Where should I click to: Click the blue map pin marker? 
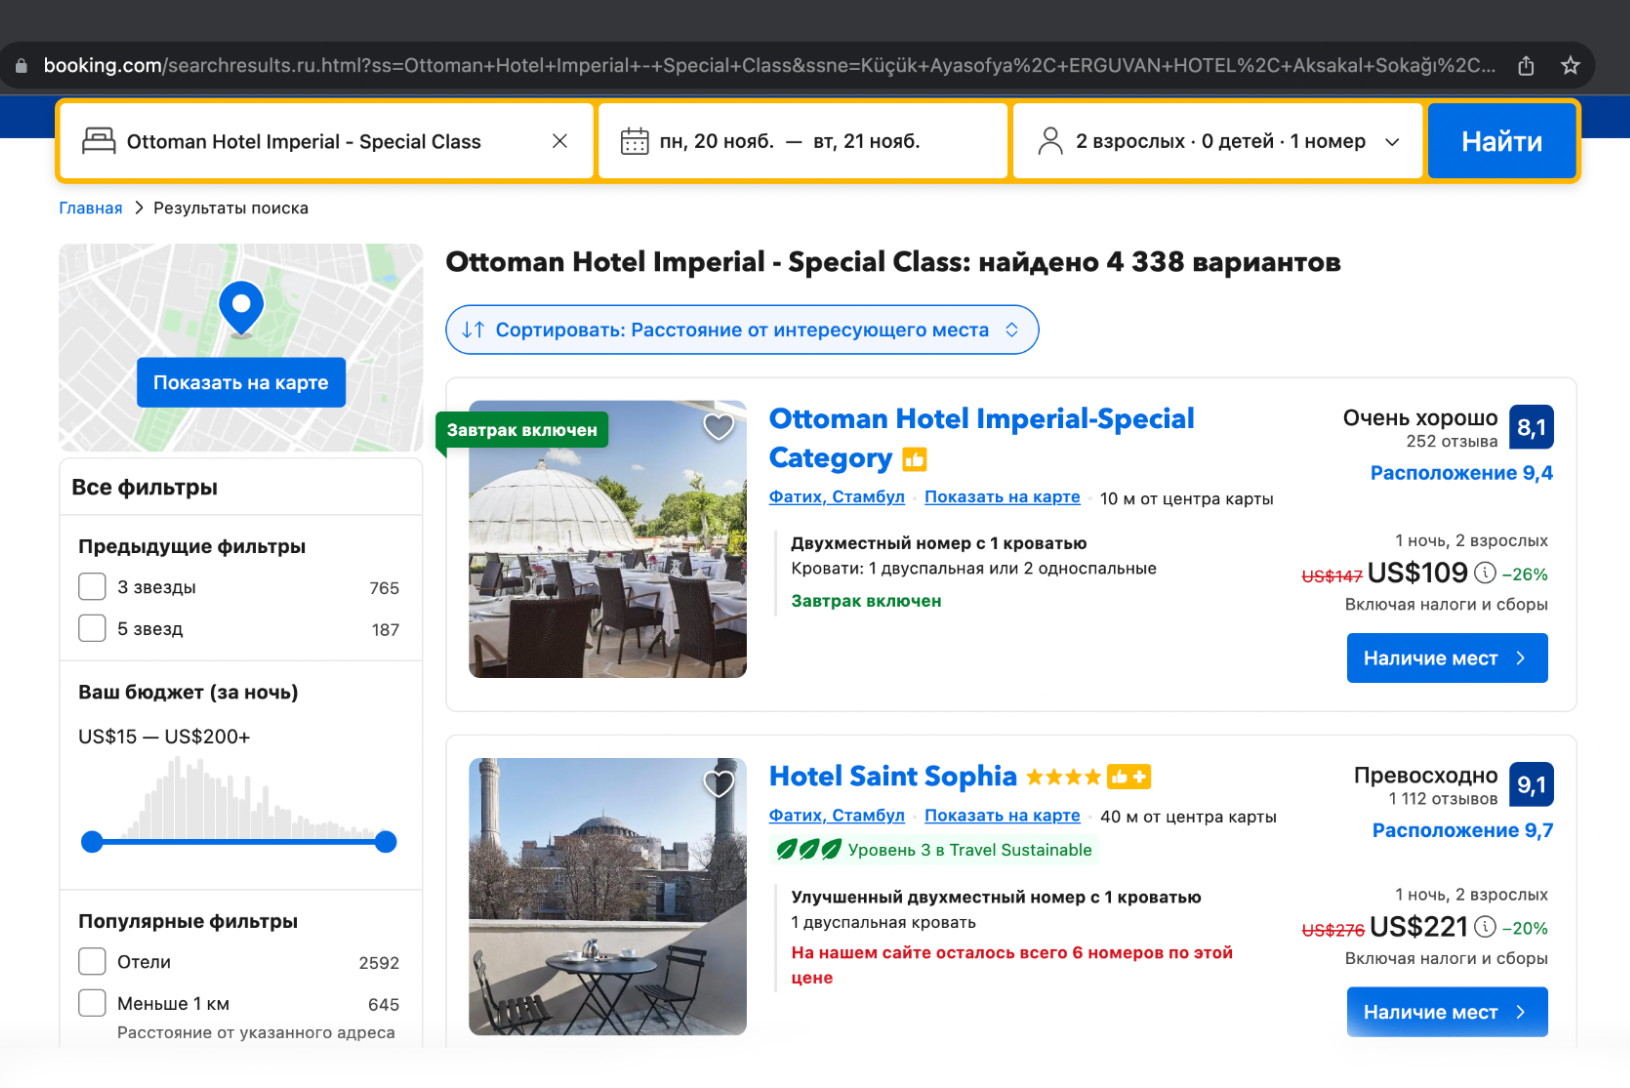coord(241,308)
